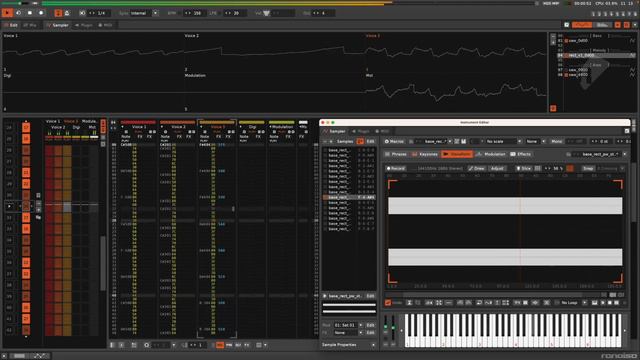Viewport: 640px width, 360px height.
Task: Toggle loop pattern playback icon
Action: pyautogui.click(x=18, y=13)
